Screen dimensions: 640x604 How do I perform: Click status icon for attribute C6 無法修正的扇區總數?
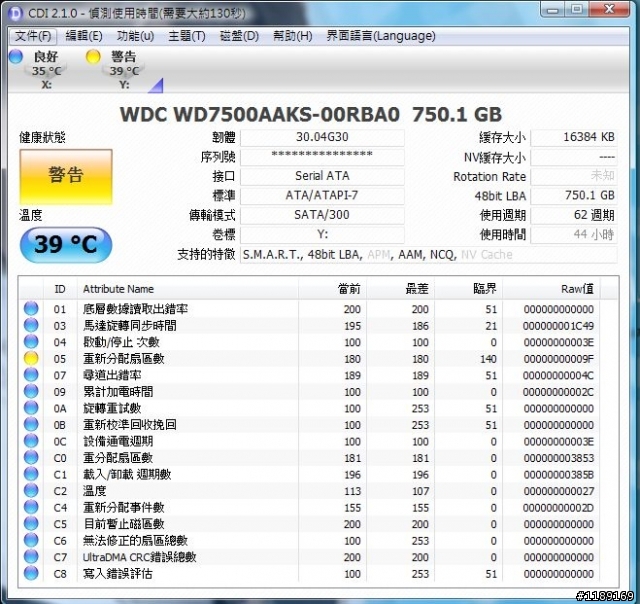click(31, 540)
